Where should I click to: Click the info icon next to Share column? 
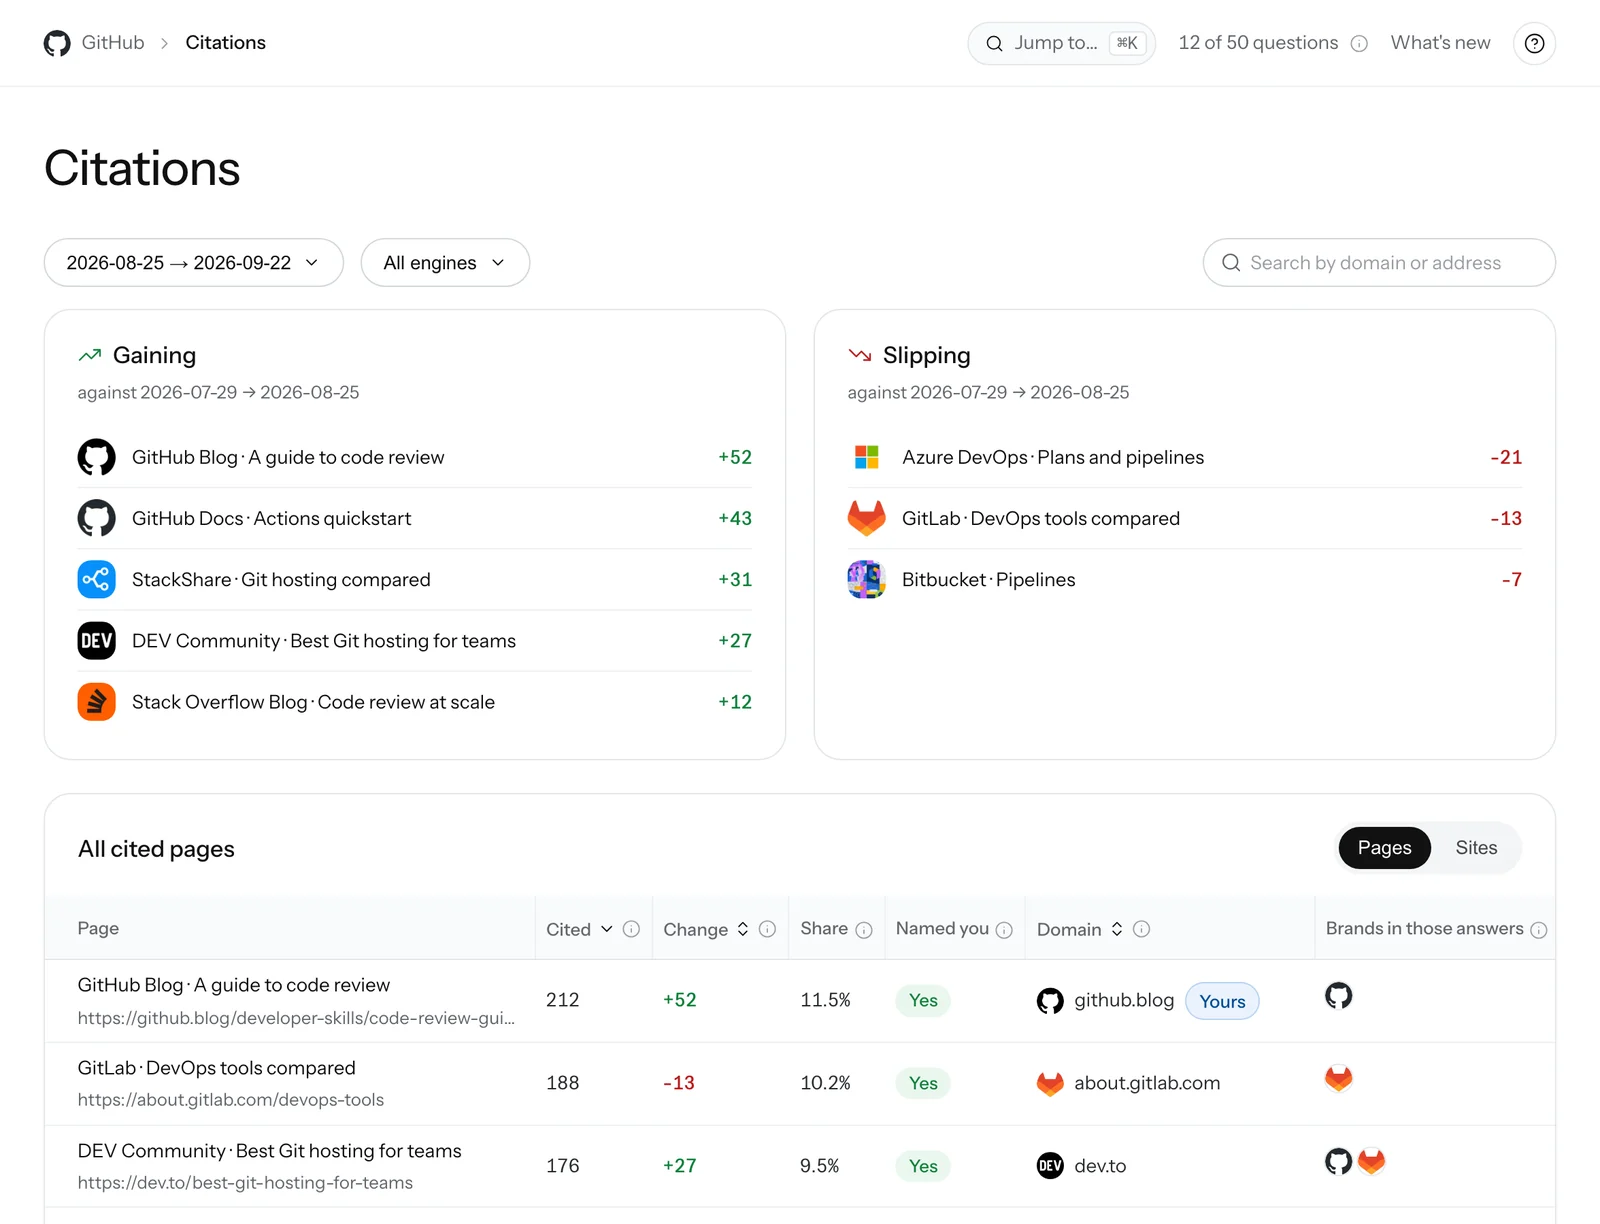pos(864,930)
